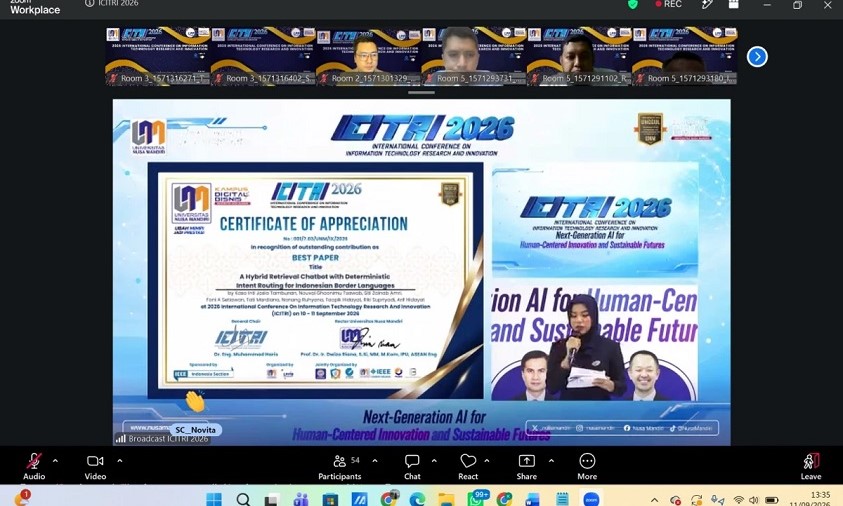
Task: Expand the Share options caret
Action: pos(551,461)
